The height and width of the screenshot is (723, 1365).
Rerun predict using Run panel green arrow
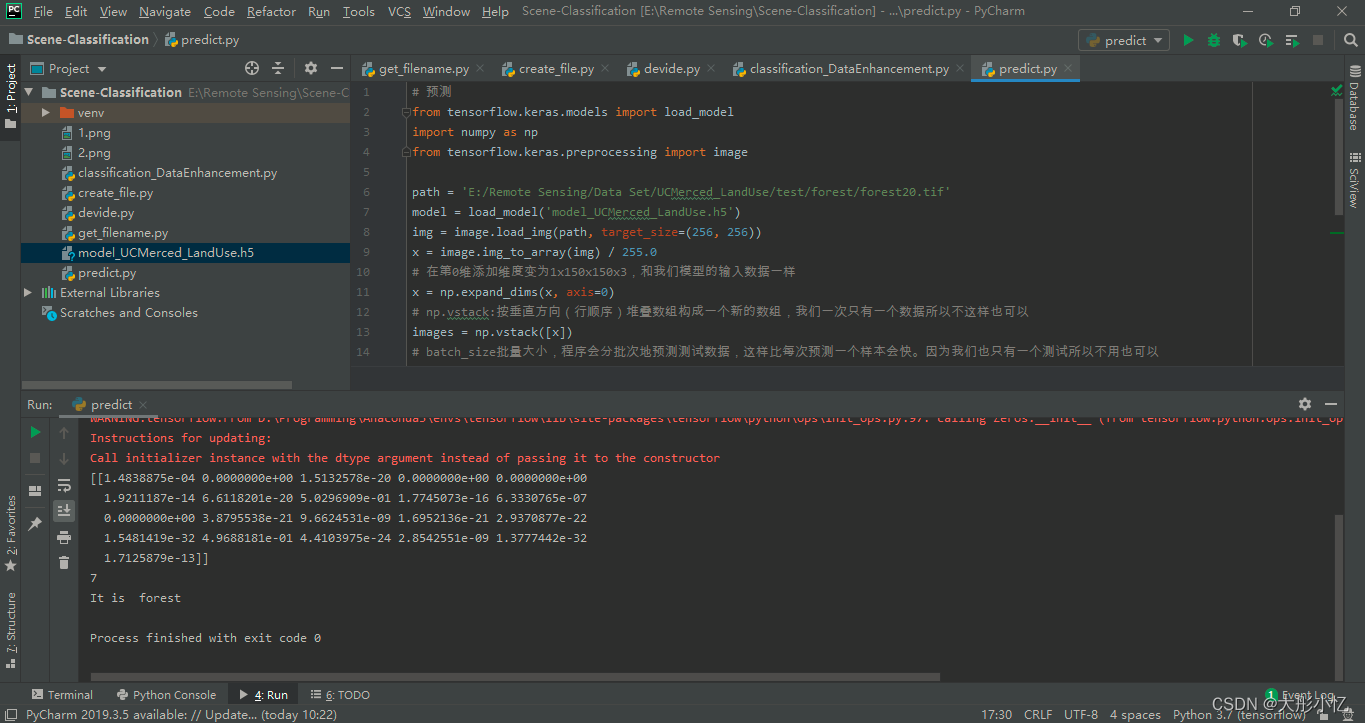[x=35, y=432]
